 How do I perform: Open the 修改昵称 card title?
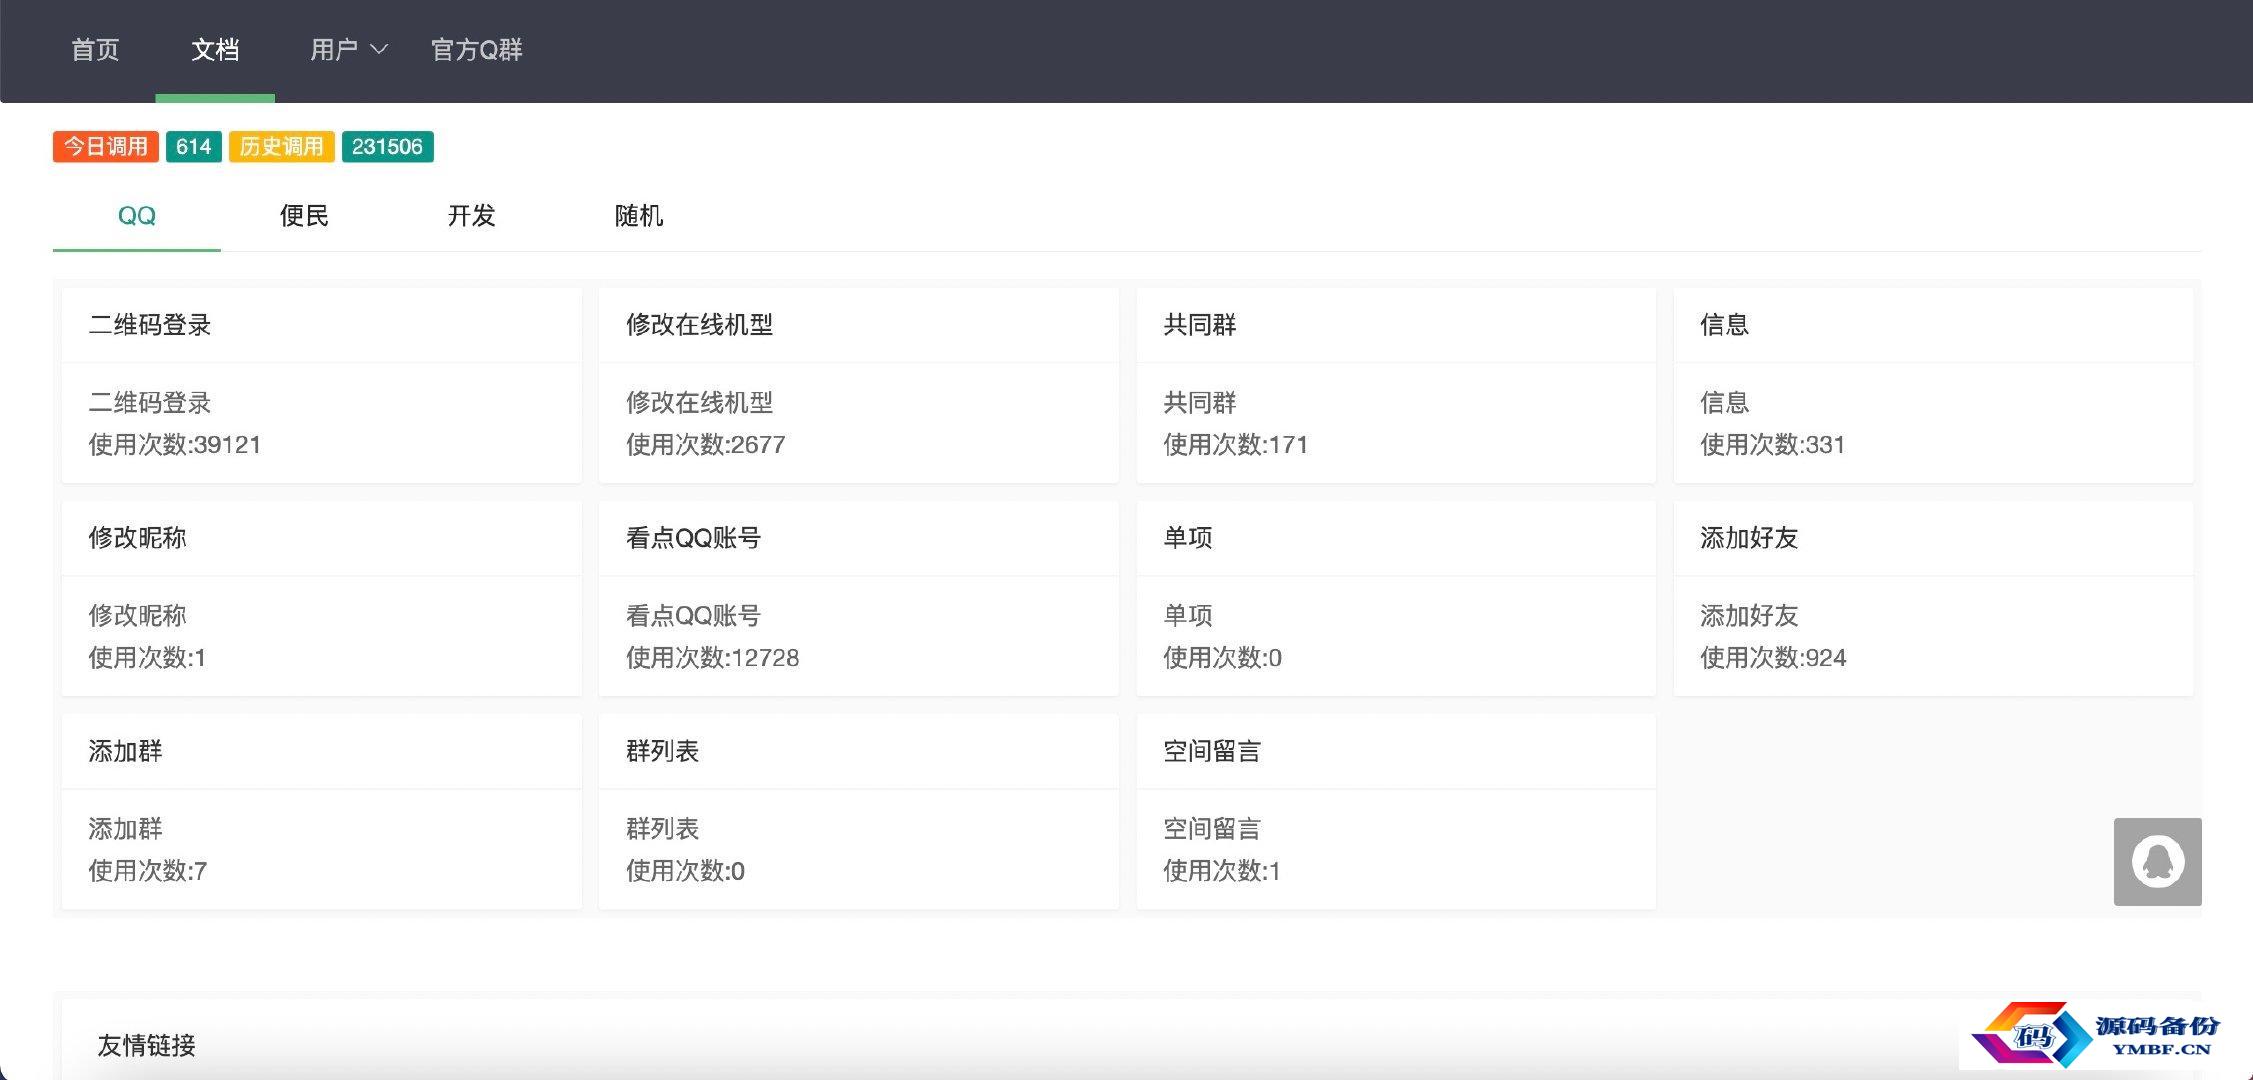point(138,538)
